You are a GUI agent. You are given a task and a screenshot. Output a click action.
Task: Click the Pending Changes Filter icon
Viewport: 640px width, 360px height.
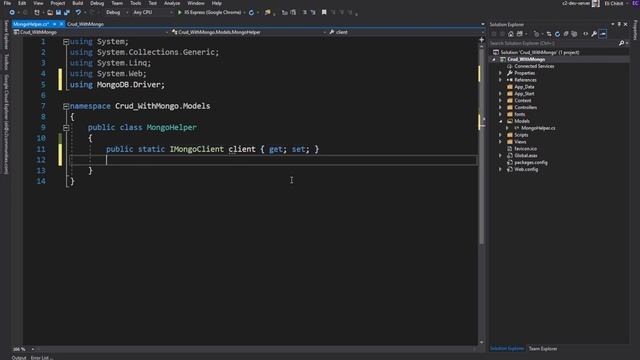click(536, 34)
